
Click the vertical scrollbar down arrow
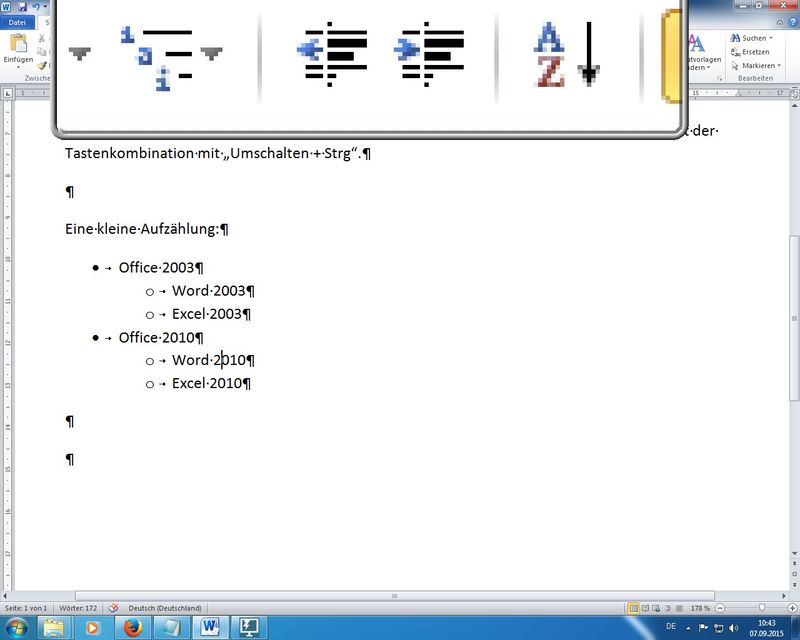tap(794, 553)
